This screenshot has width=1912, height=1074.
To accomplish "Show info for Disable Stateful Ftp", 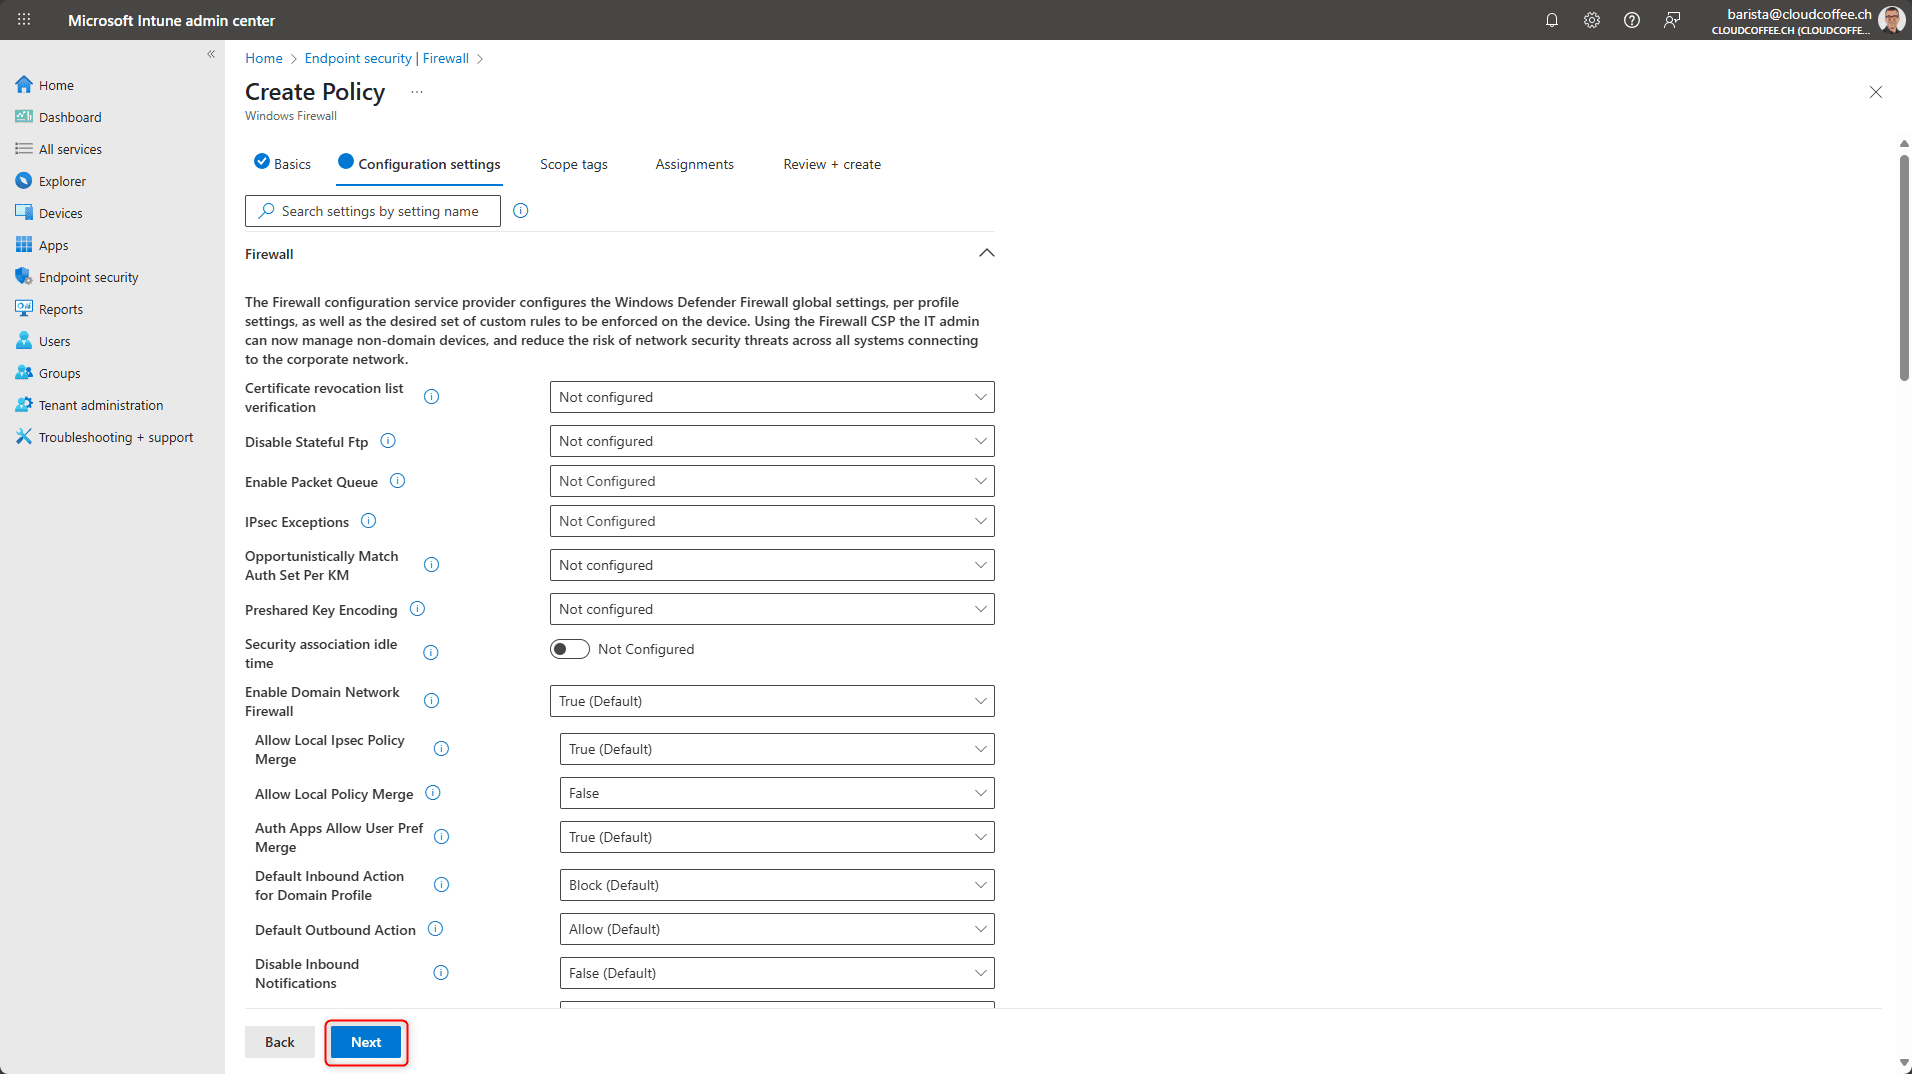I will point(388,441).
